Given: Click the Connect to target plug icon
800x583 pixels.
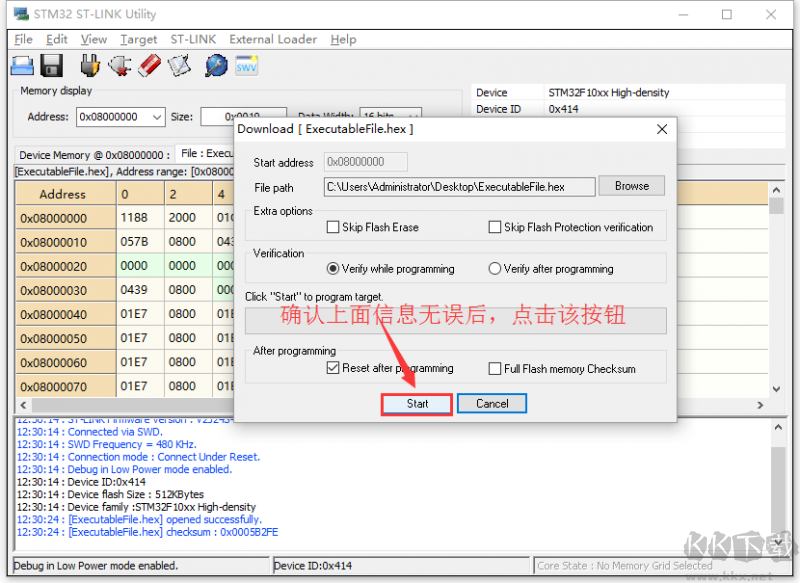Looking at the screenshot, I should [x=89, y=66].
